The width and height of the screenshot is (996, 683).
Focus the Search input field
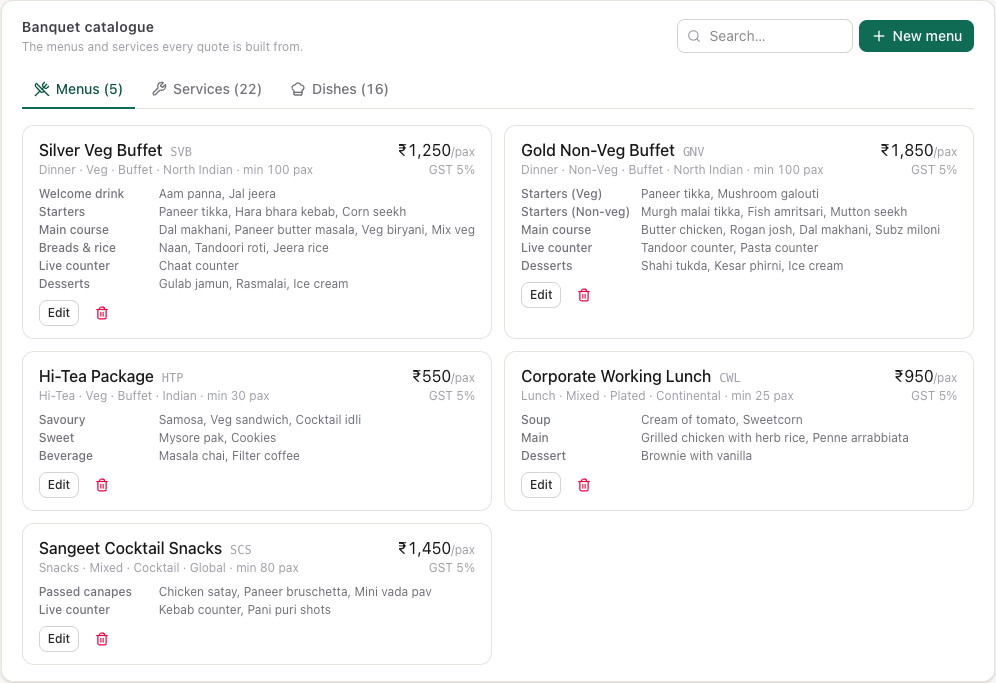pos(765,36)
